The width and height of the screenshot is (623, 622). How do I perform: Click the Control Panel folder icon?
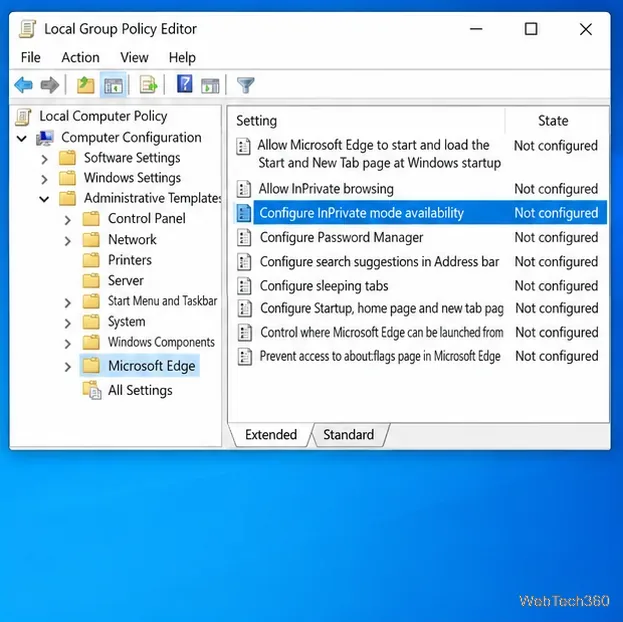91,219
